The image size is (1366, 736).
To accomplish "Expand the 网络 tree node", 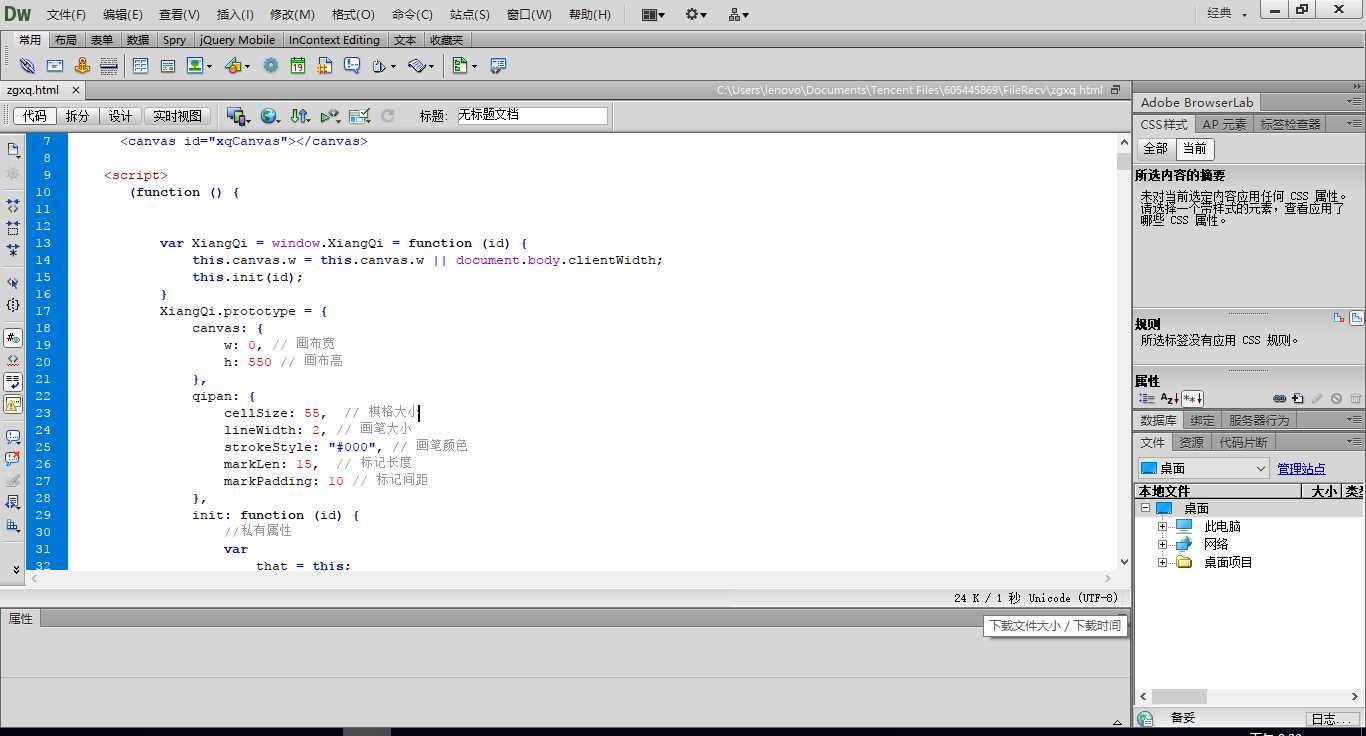I will (x=1162, y=544).
